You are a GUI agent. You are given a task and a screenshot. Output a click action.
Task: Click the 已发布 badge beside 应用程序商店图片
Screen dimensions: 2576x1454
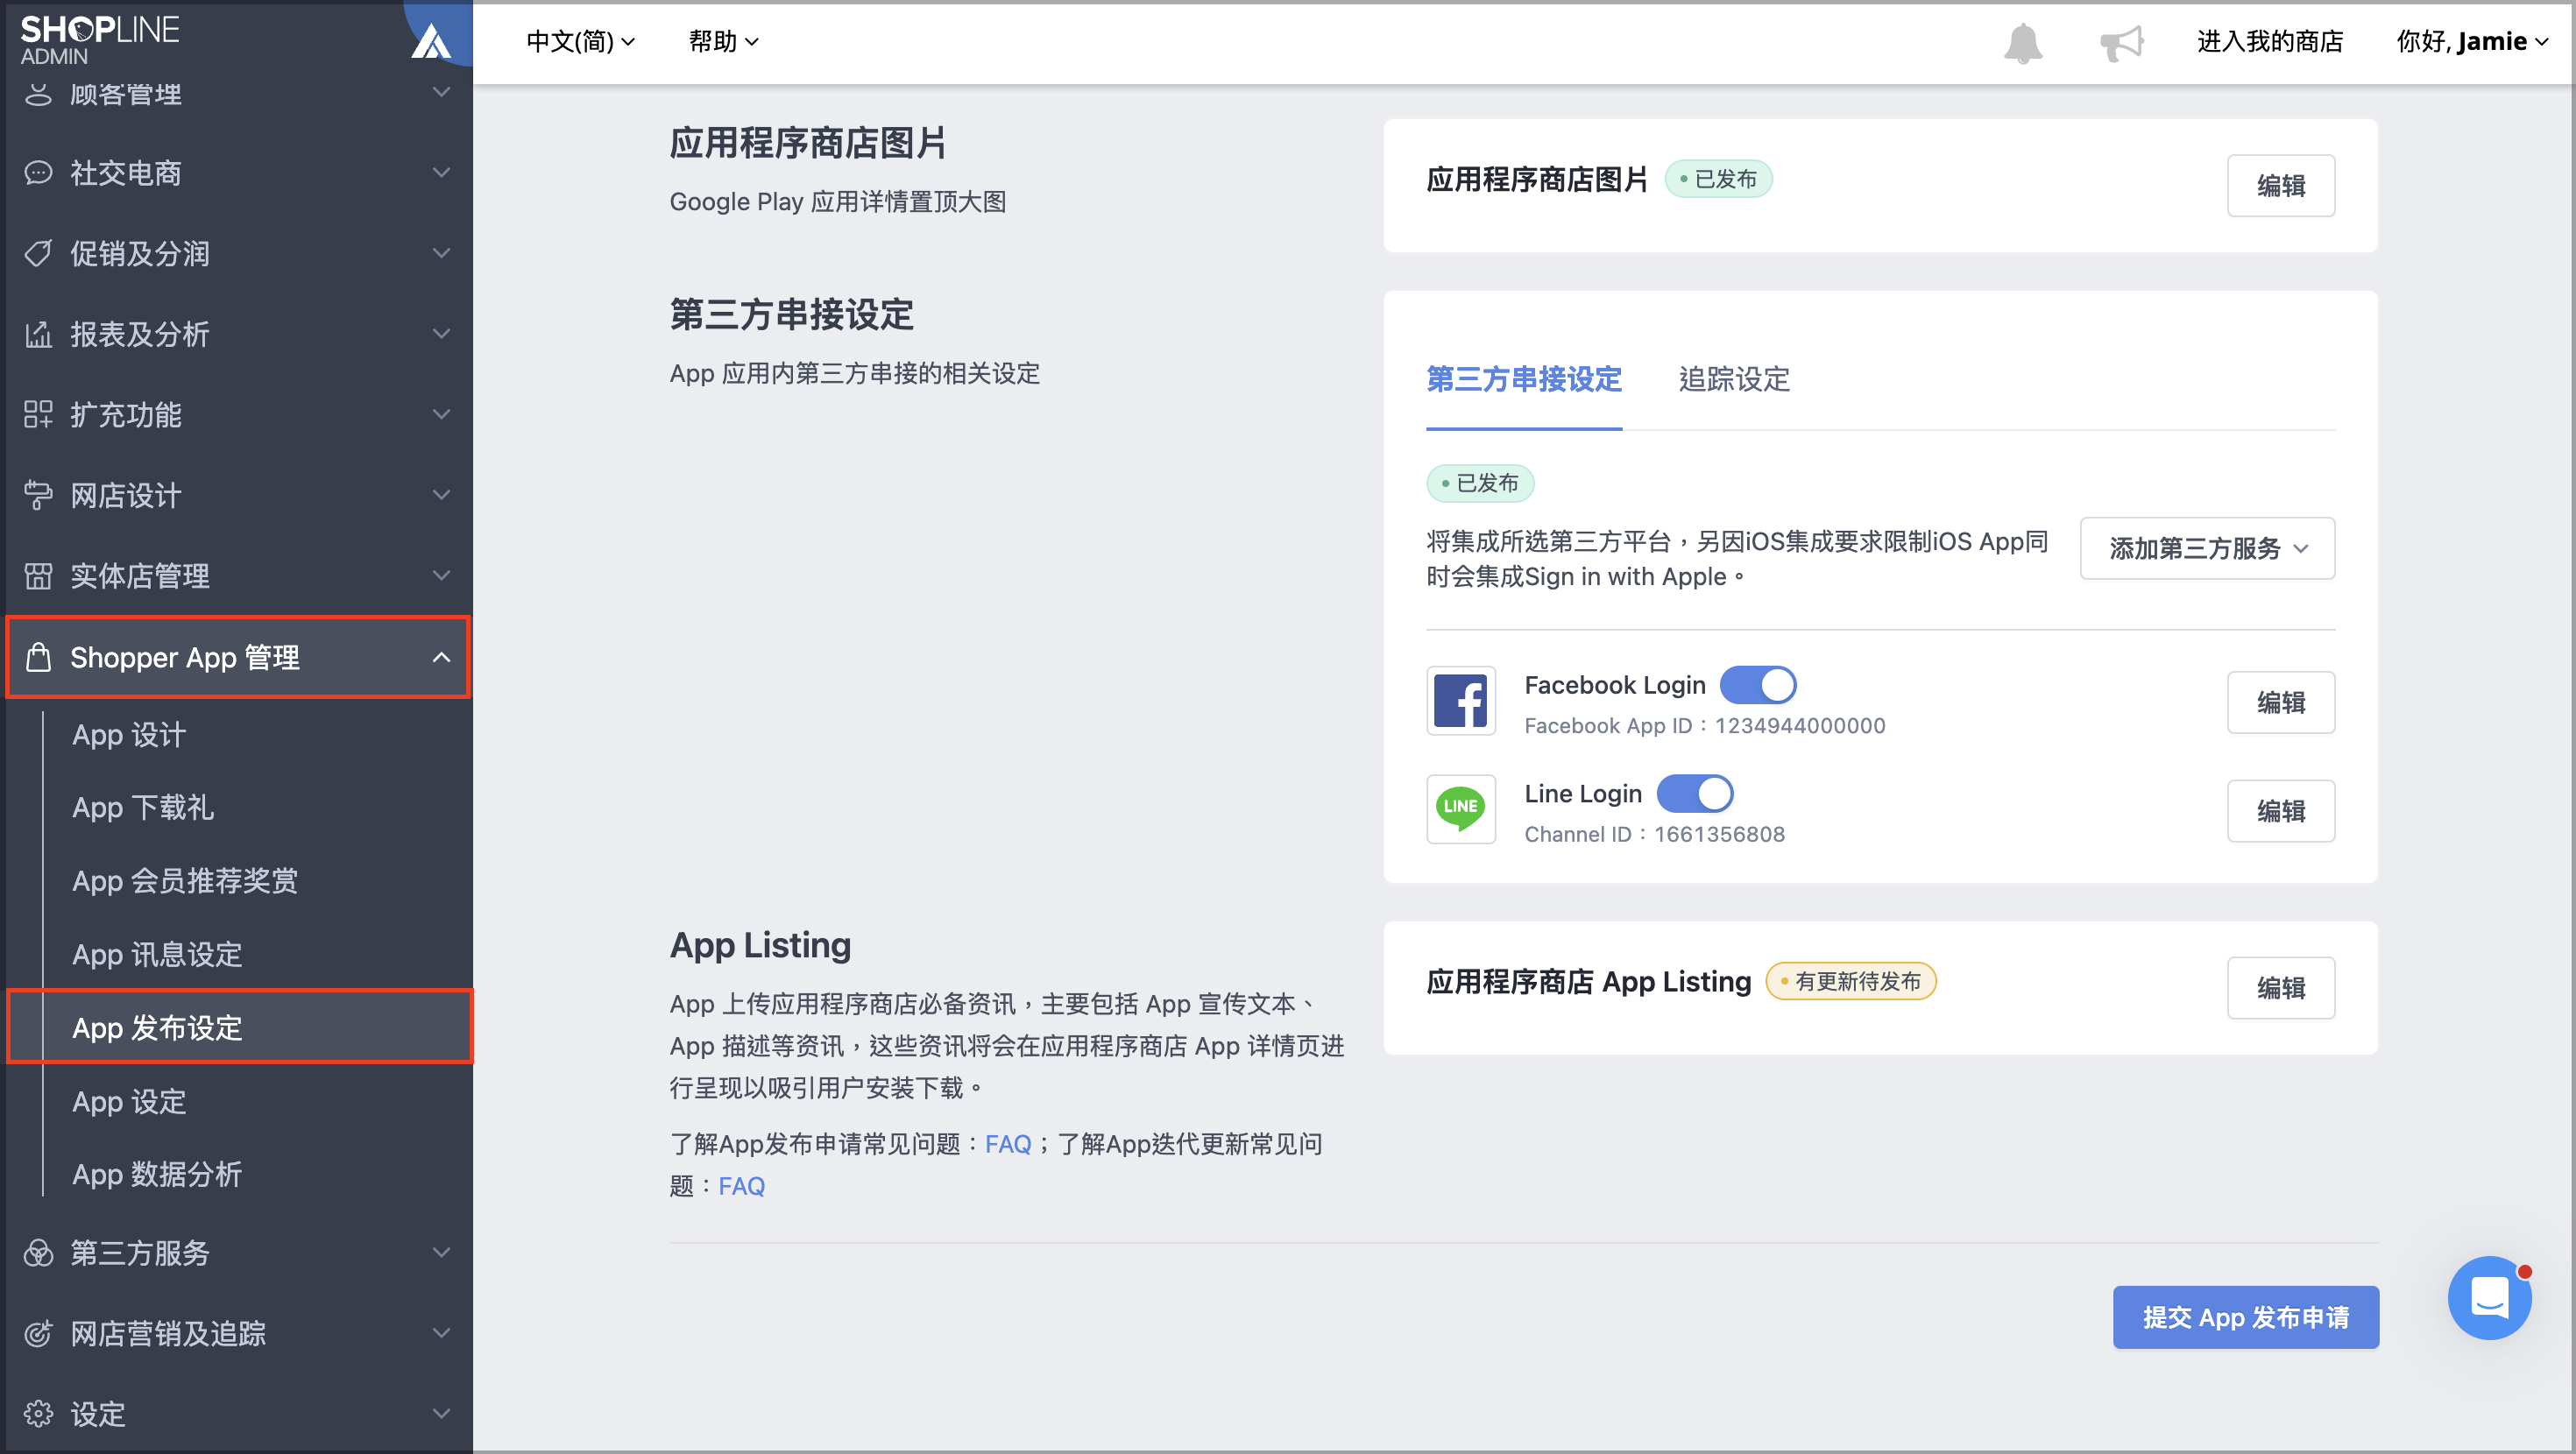pyautogui.click(x=1718, y=179)
